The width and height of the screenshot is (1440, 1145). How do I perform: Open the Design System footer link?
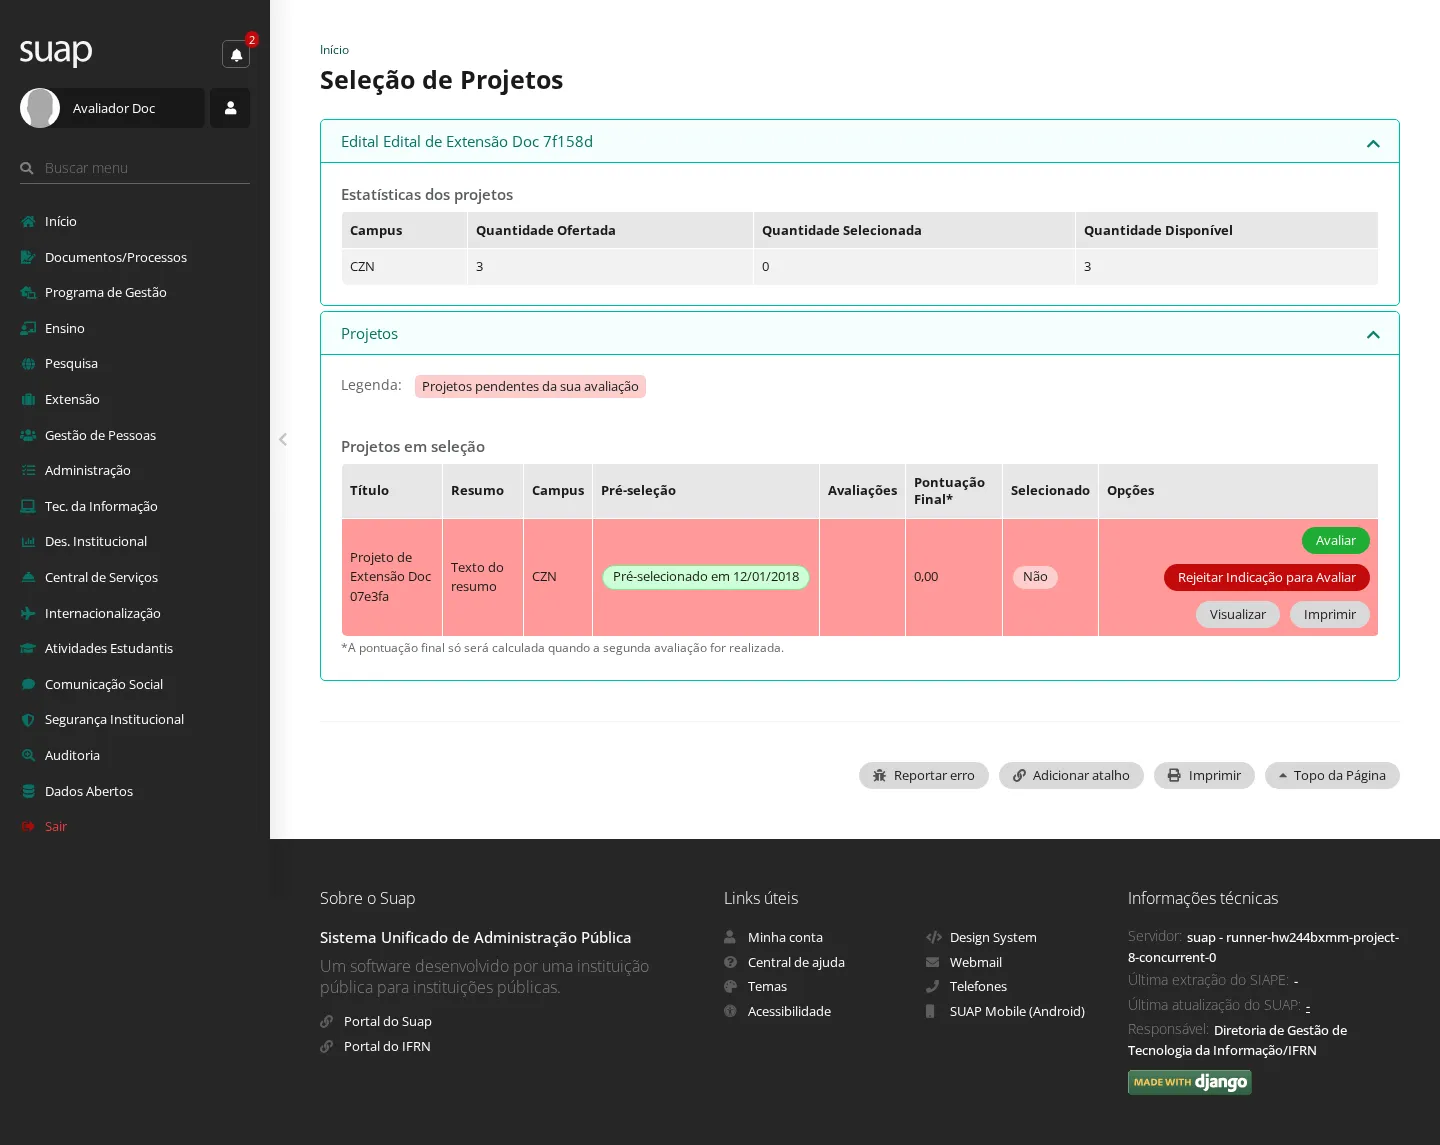tap(993, 937)
